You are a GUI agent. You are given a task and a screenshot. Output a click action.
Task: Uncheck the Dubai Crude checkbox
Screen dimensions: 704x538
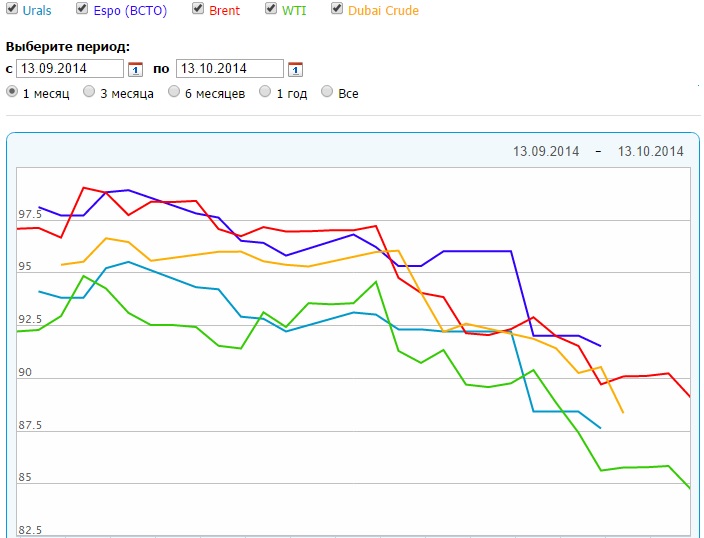click(337, 8)
